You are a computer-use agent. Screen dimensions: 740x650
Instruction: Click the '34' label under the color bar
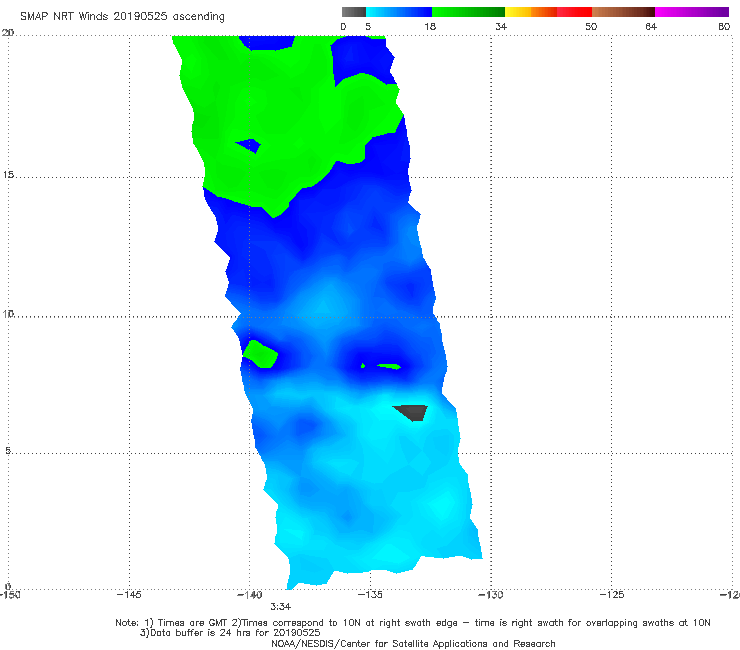[x=501, y=26]
